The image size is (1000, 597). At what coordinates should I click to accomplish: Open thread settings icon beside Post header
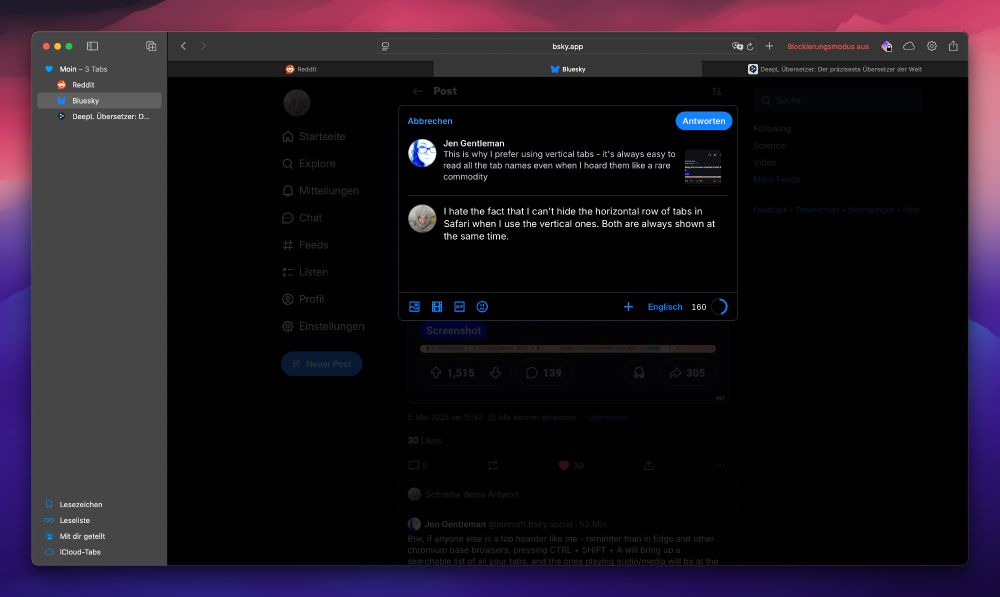click(x=717, y=91)
